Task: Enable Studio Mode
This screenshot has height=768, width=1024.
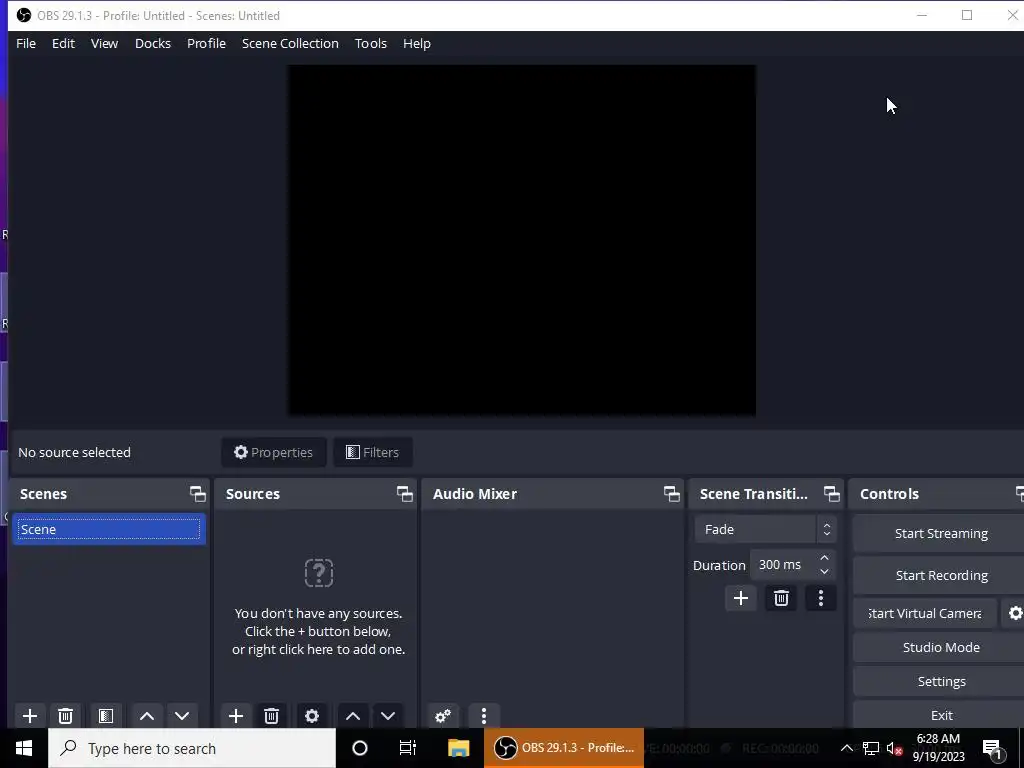Action: 941,647
